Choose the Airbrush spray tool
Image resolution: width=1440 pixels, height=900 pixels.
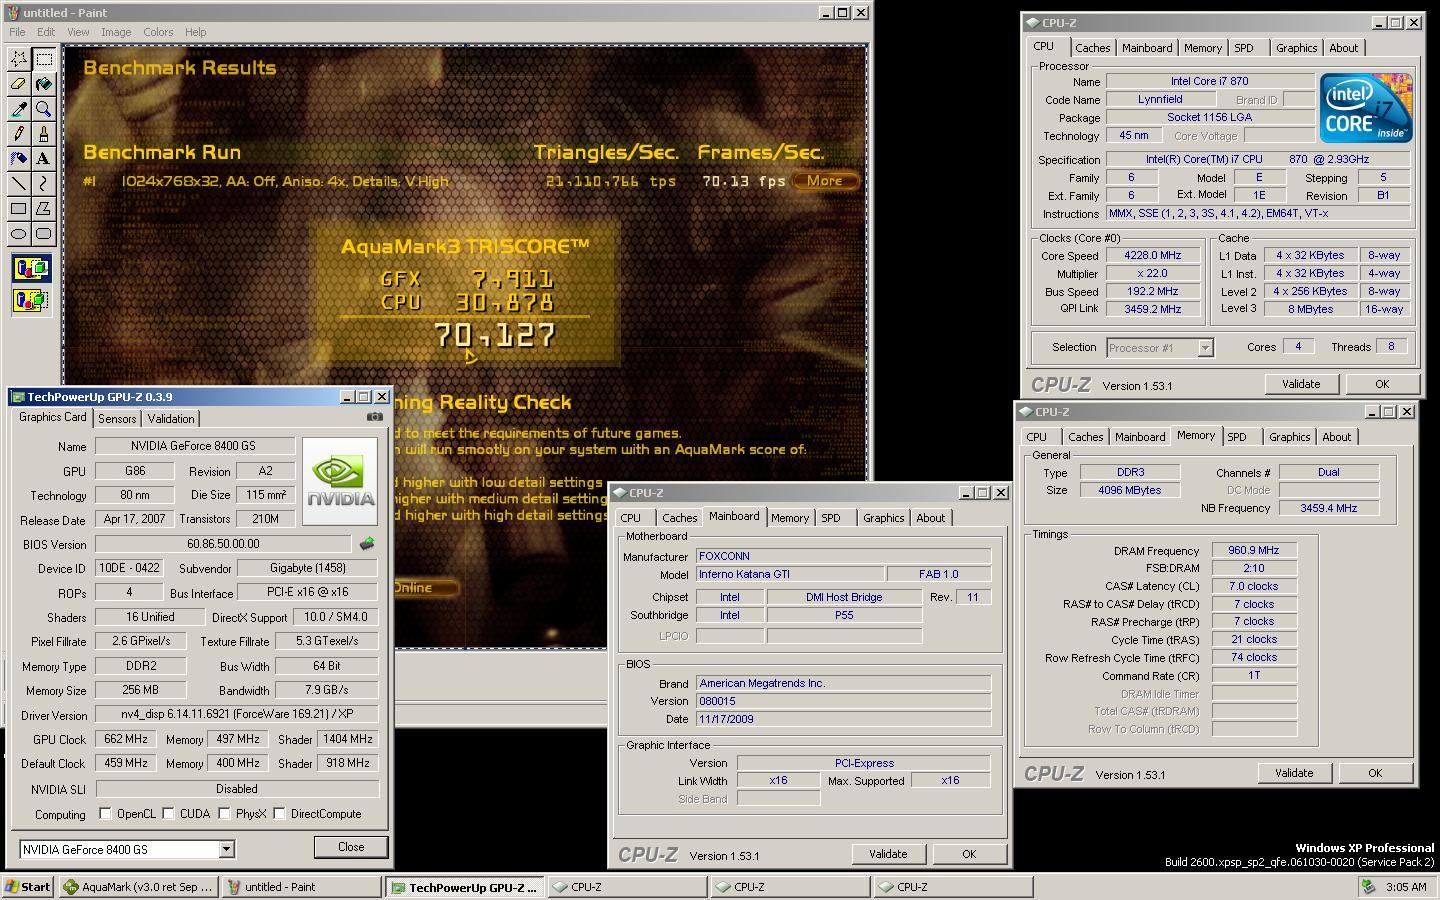19,159
